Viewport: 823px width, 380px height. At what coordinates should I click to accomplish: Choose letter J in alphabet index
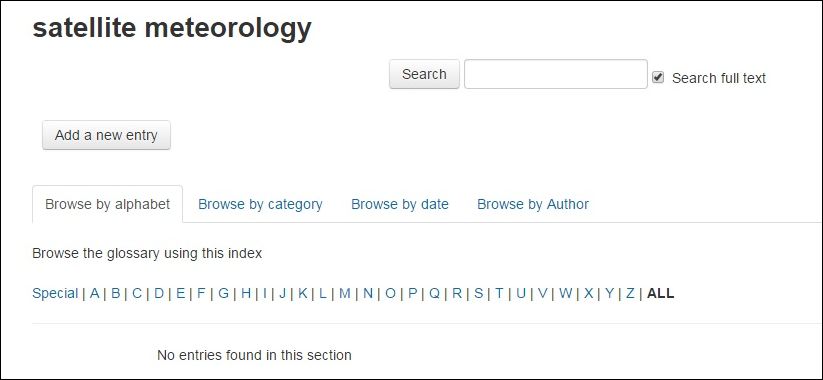282,293
